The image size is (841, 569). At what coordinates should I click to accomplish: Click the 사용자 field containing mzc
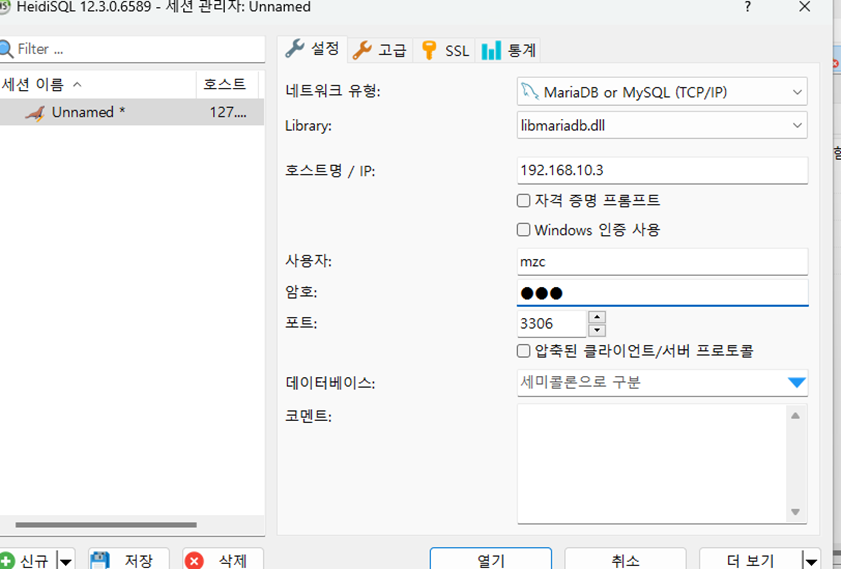662,262
